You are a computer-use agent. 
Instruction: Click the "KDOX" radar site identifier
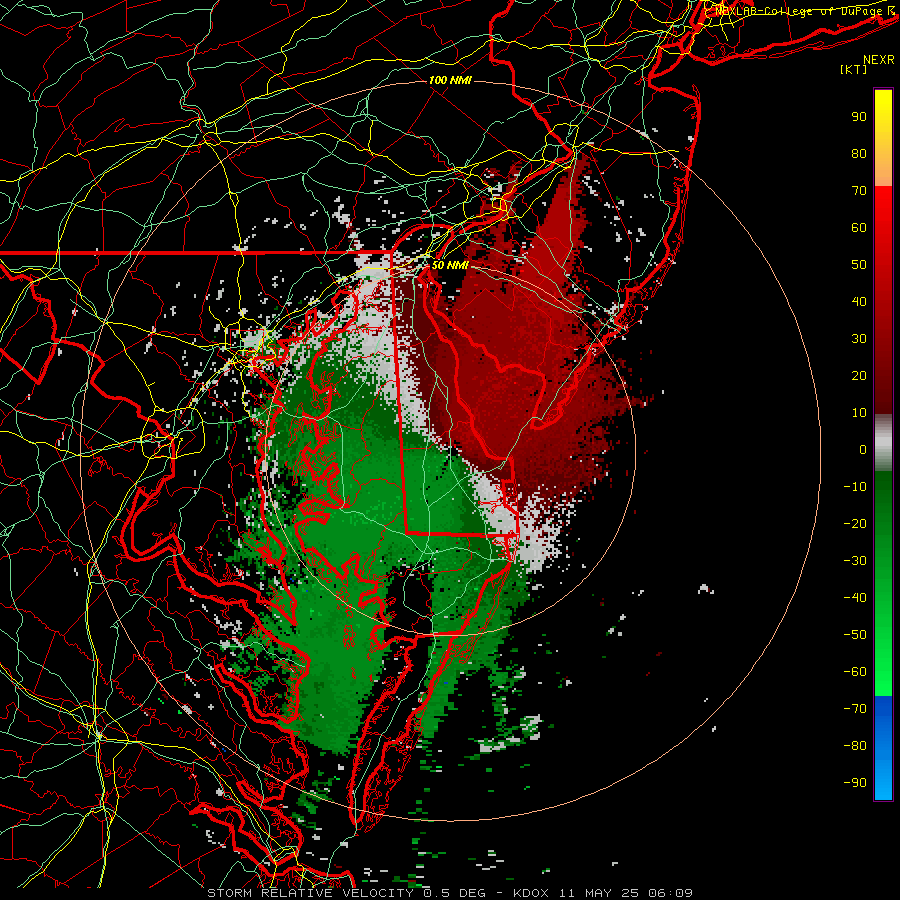(531, 893)
